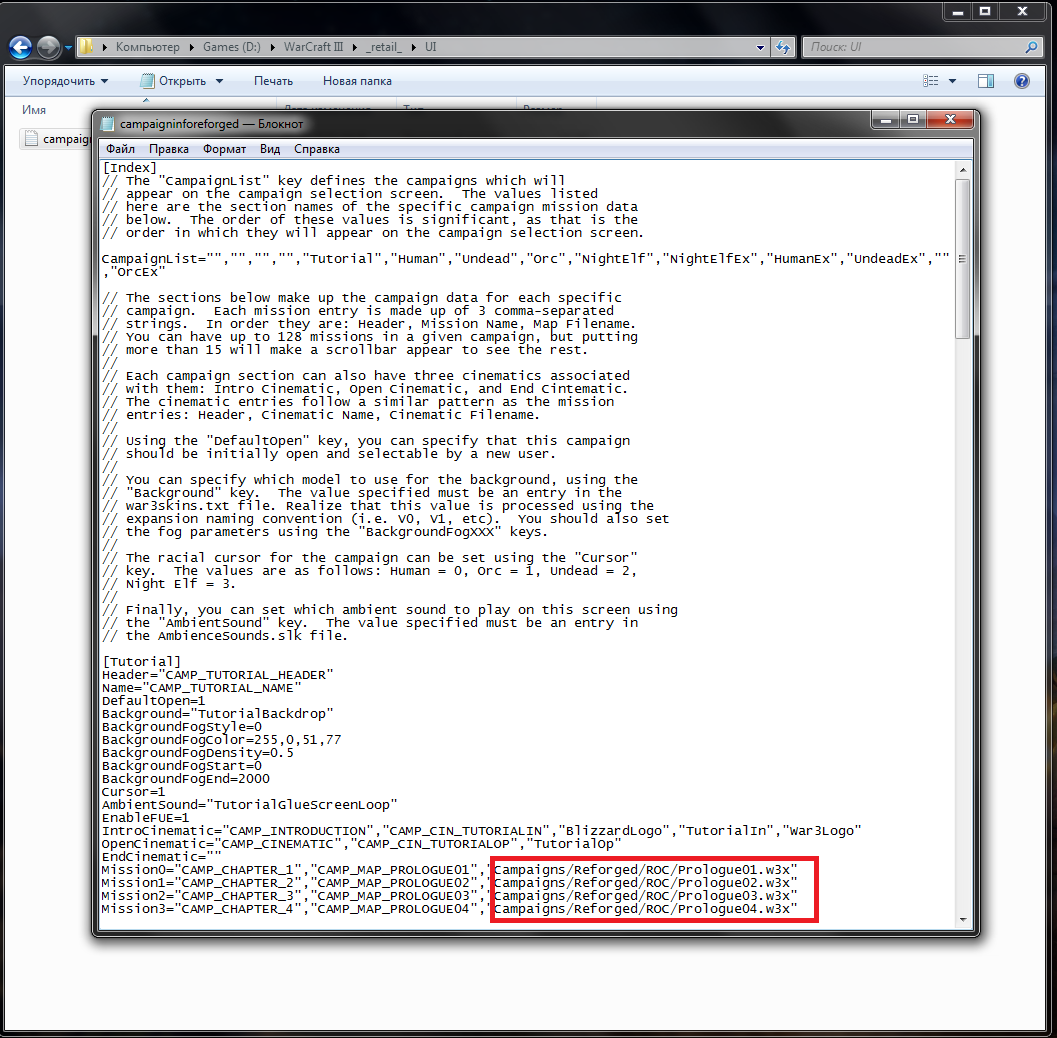Expand the chevron after Компьютер in path
Image resolution: width=1057 pixels, height=1038 pixels.
click(x=191, y=47)
